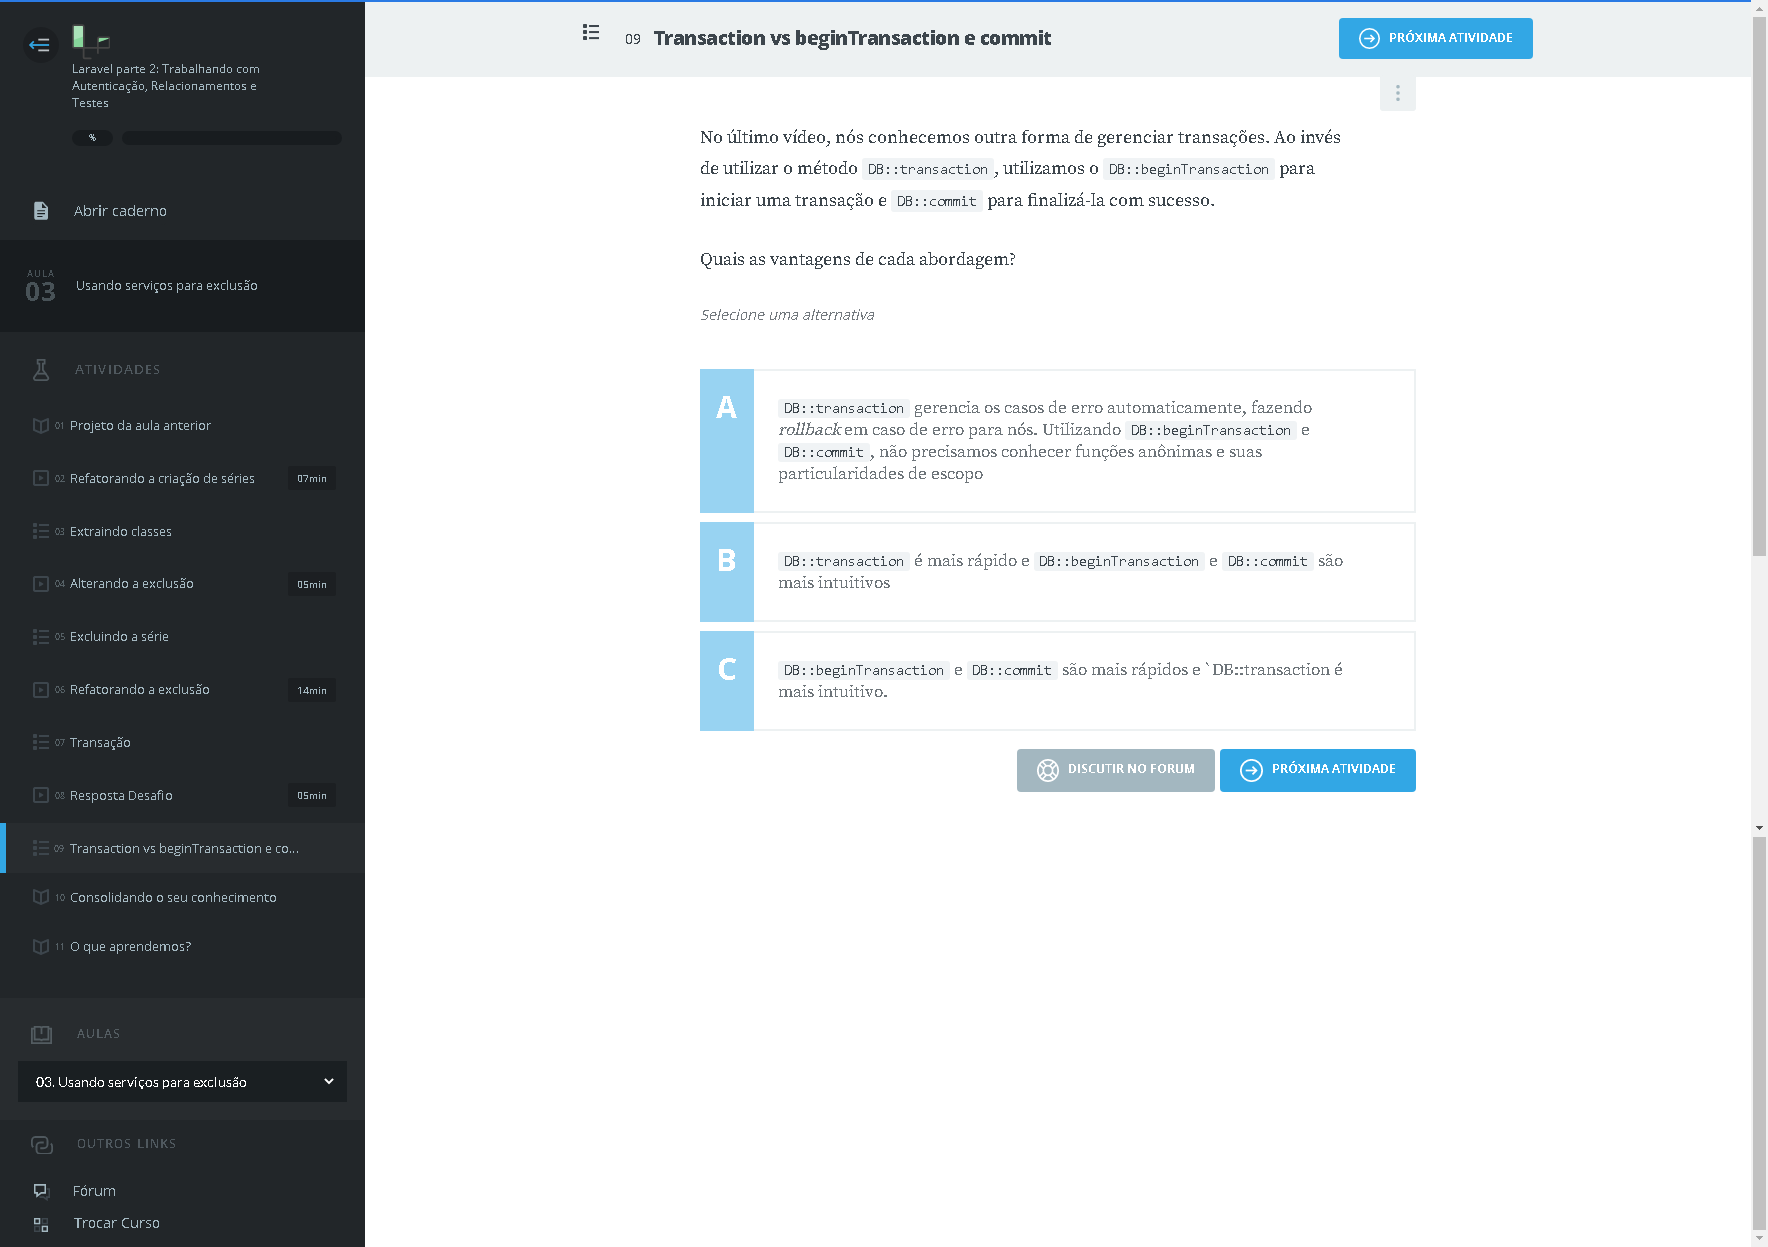Click the course logo icon

(x=90, y=40)
